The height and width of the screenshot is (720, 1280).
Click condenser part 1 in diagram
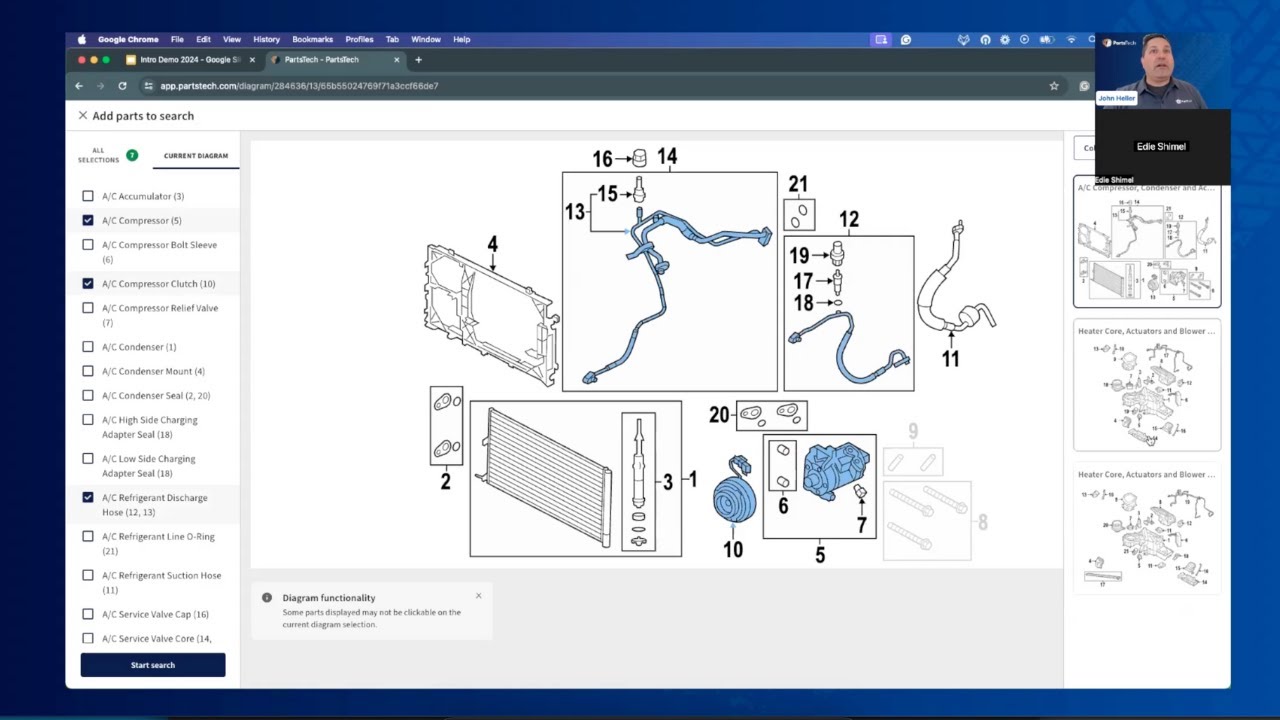point(547,477)
